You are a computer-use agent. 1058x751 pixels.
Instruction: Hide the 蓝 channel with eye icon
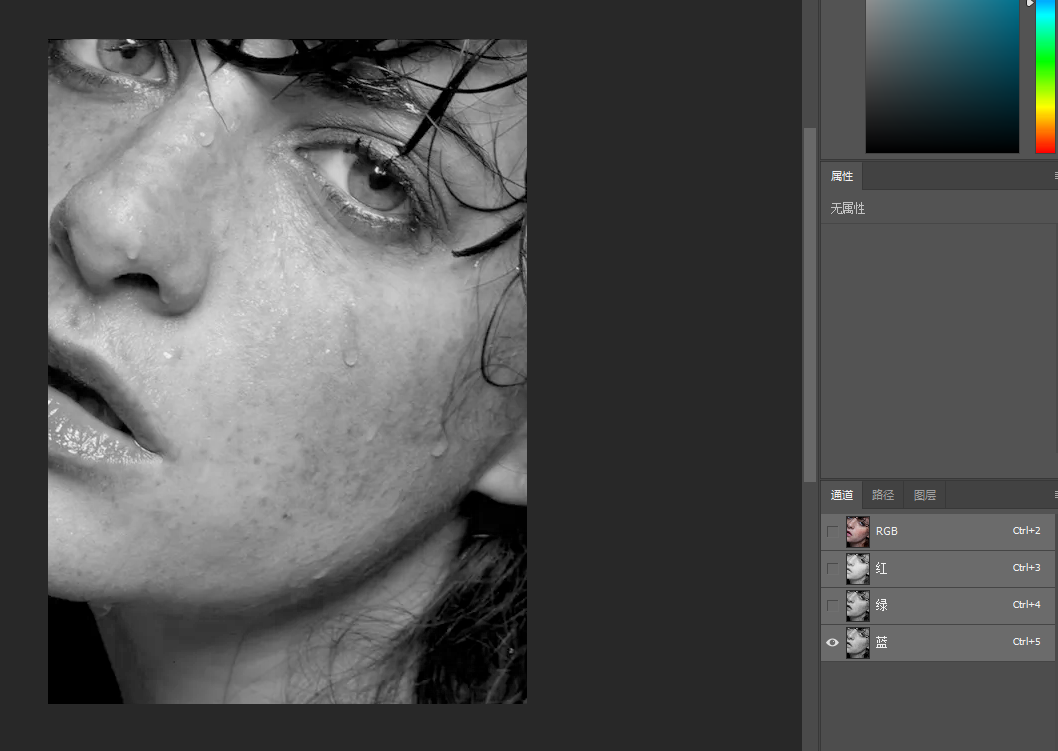point(833,642)
